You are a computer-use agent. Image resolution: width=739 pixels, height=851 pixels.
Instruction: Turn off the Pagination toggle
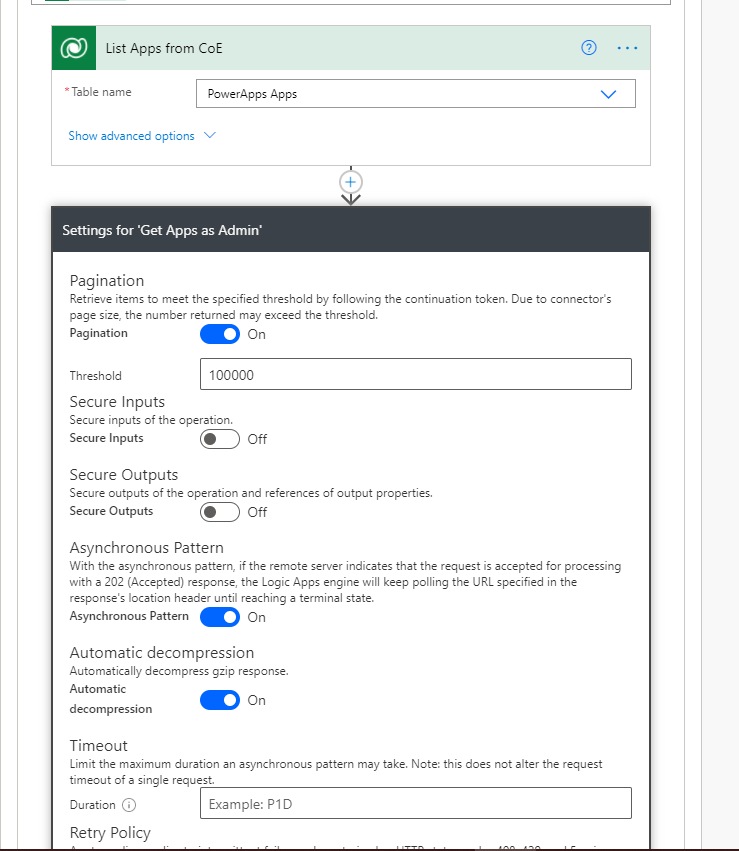coord(220,334)
